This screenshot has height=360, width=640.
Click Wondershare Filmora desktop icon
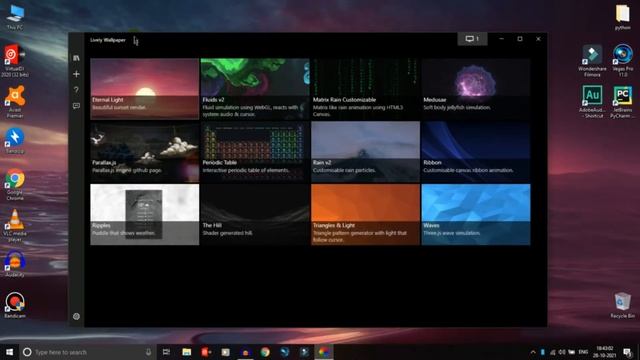pyautogui.click(x=592, y=60)
